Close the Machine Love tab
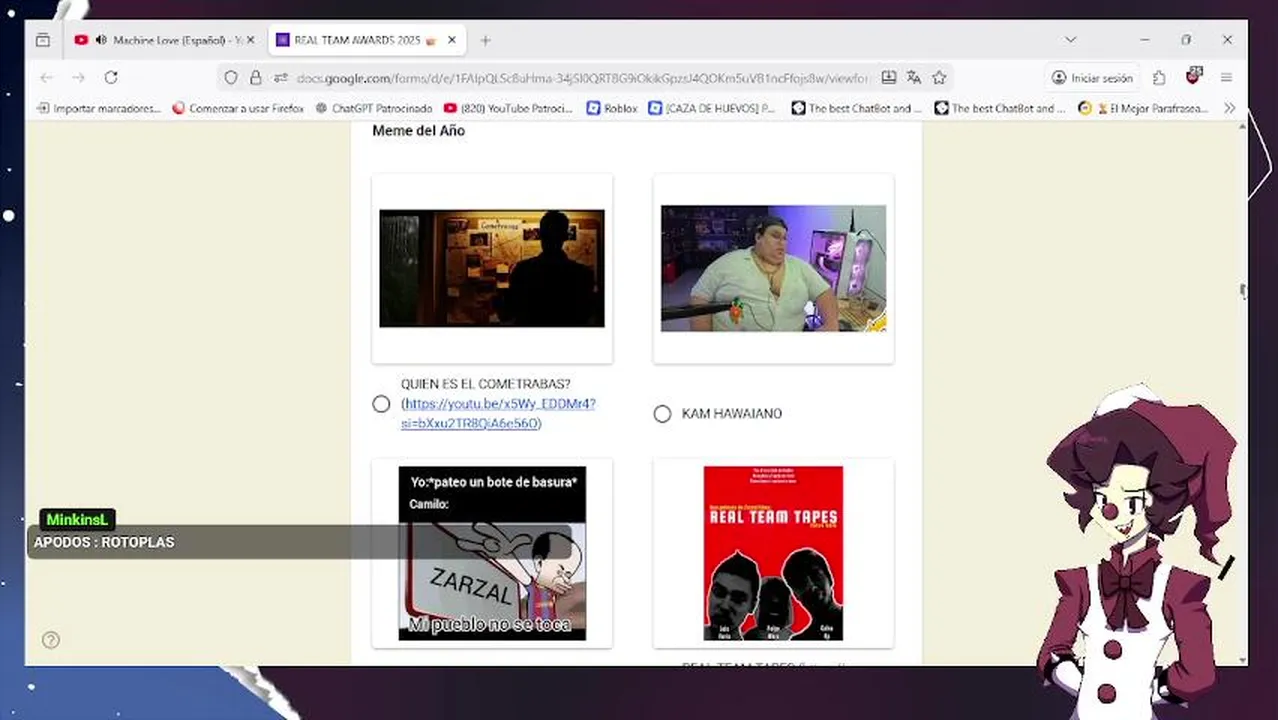Image resolution: width=1278 pixels, height=720 pixels. pos(250,40)
